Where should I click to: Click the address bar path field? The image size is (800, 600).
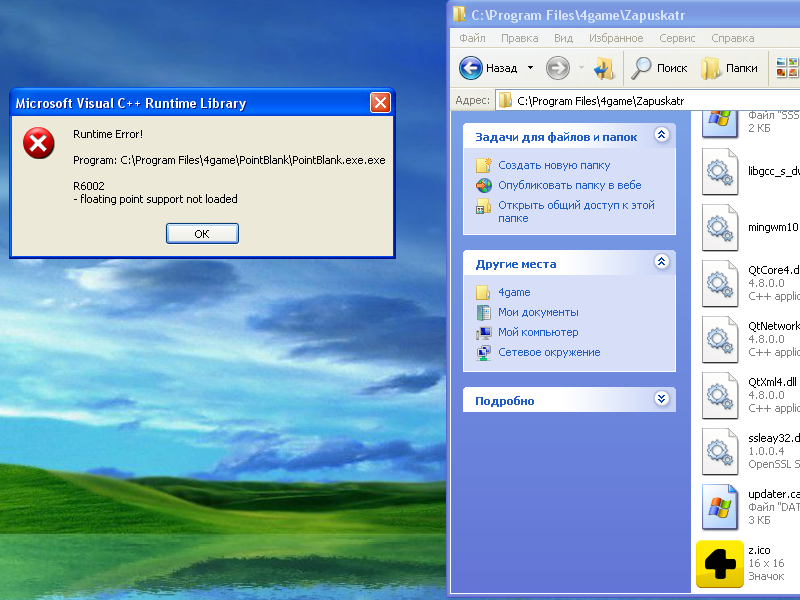pos(647,101)
